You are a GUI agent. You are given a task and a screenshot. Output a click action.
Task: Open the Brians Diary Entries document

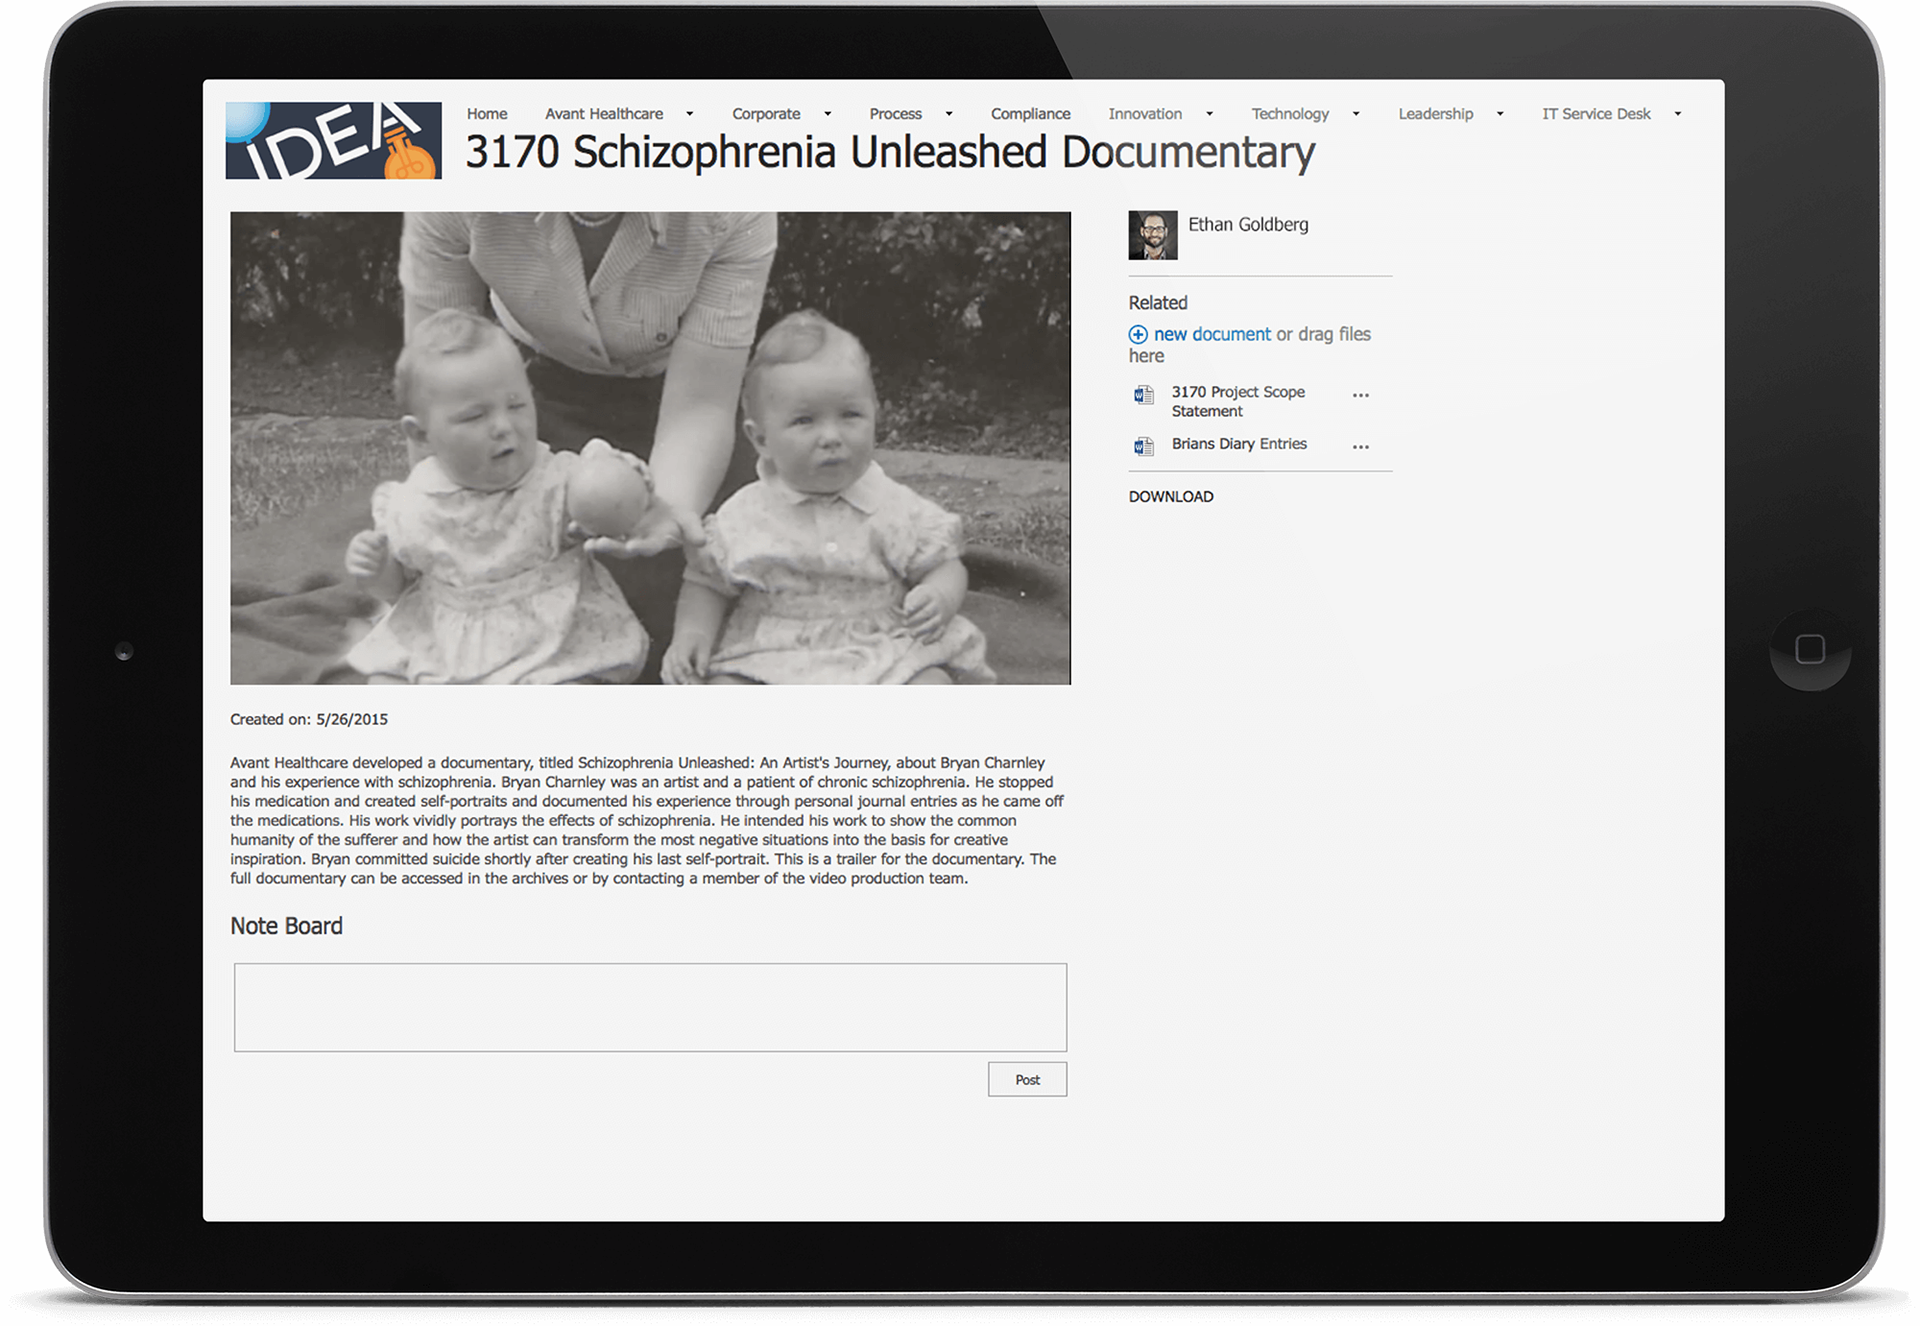pos(1239,444)
